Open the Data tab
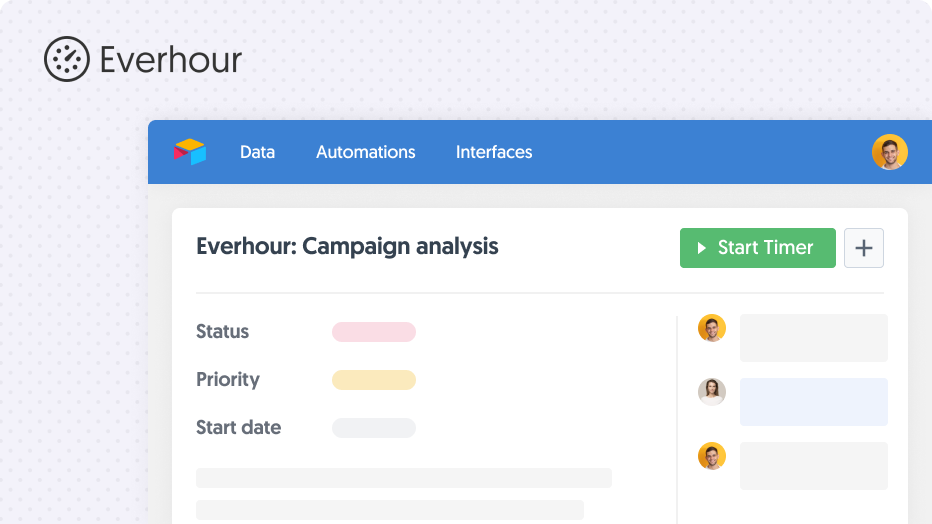The height and width of the screenshot is (524, 932). point(257,152)
